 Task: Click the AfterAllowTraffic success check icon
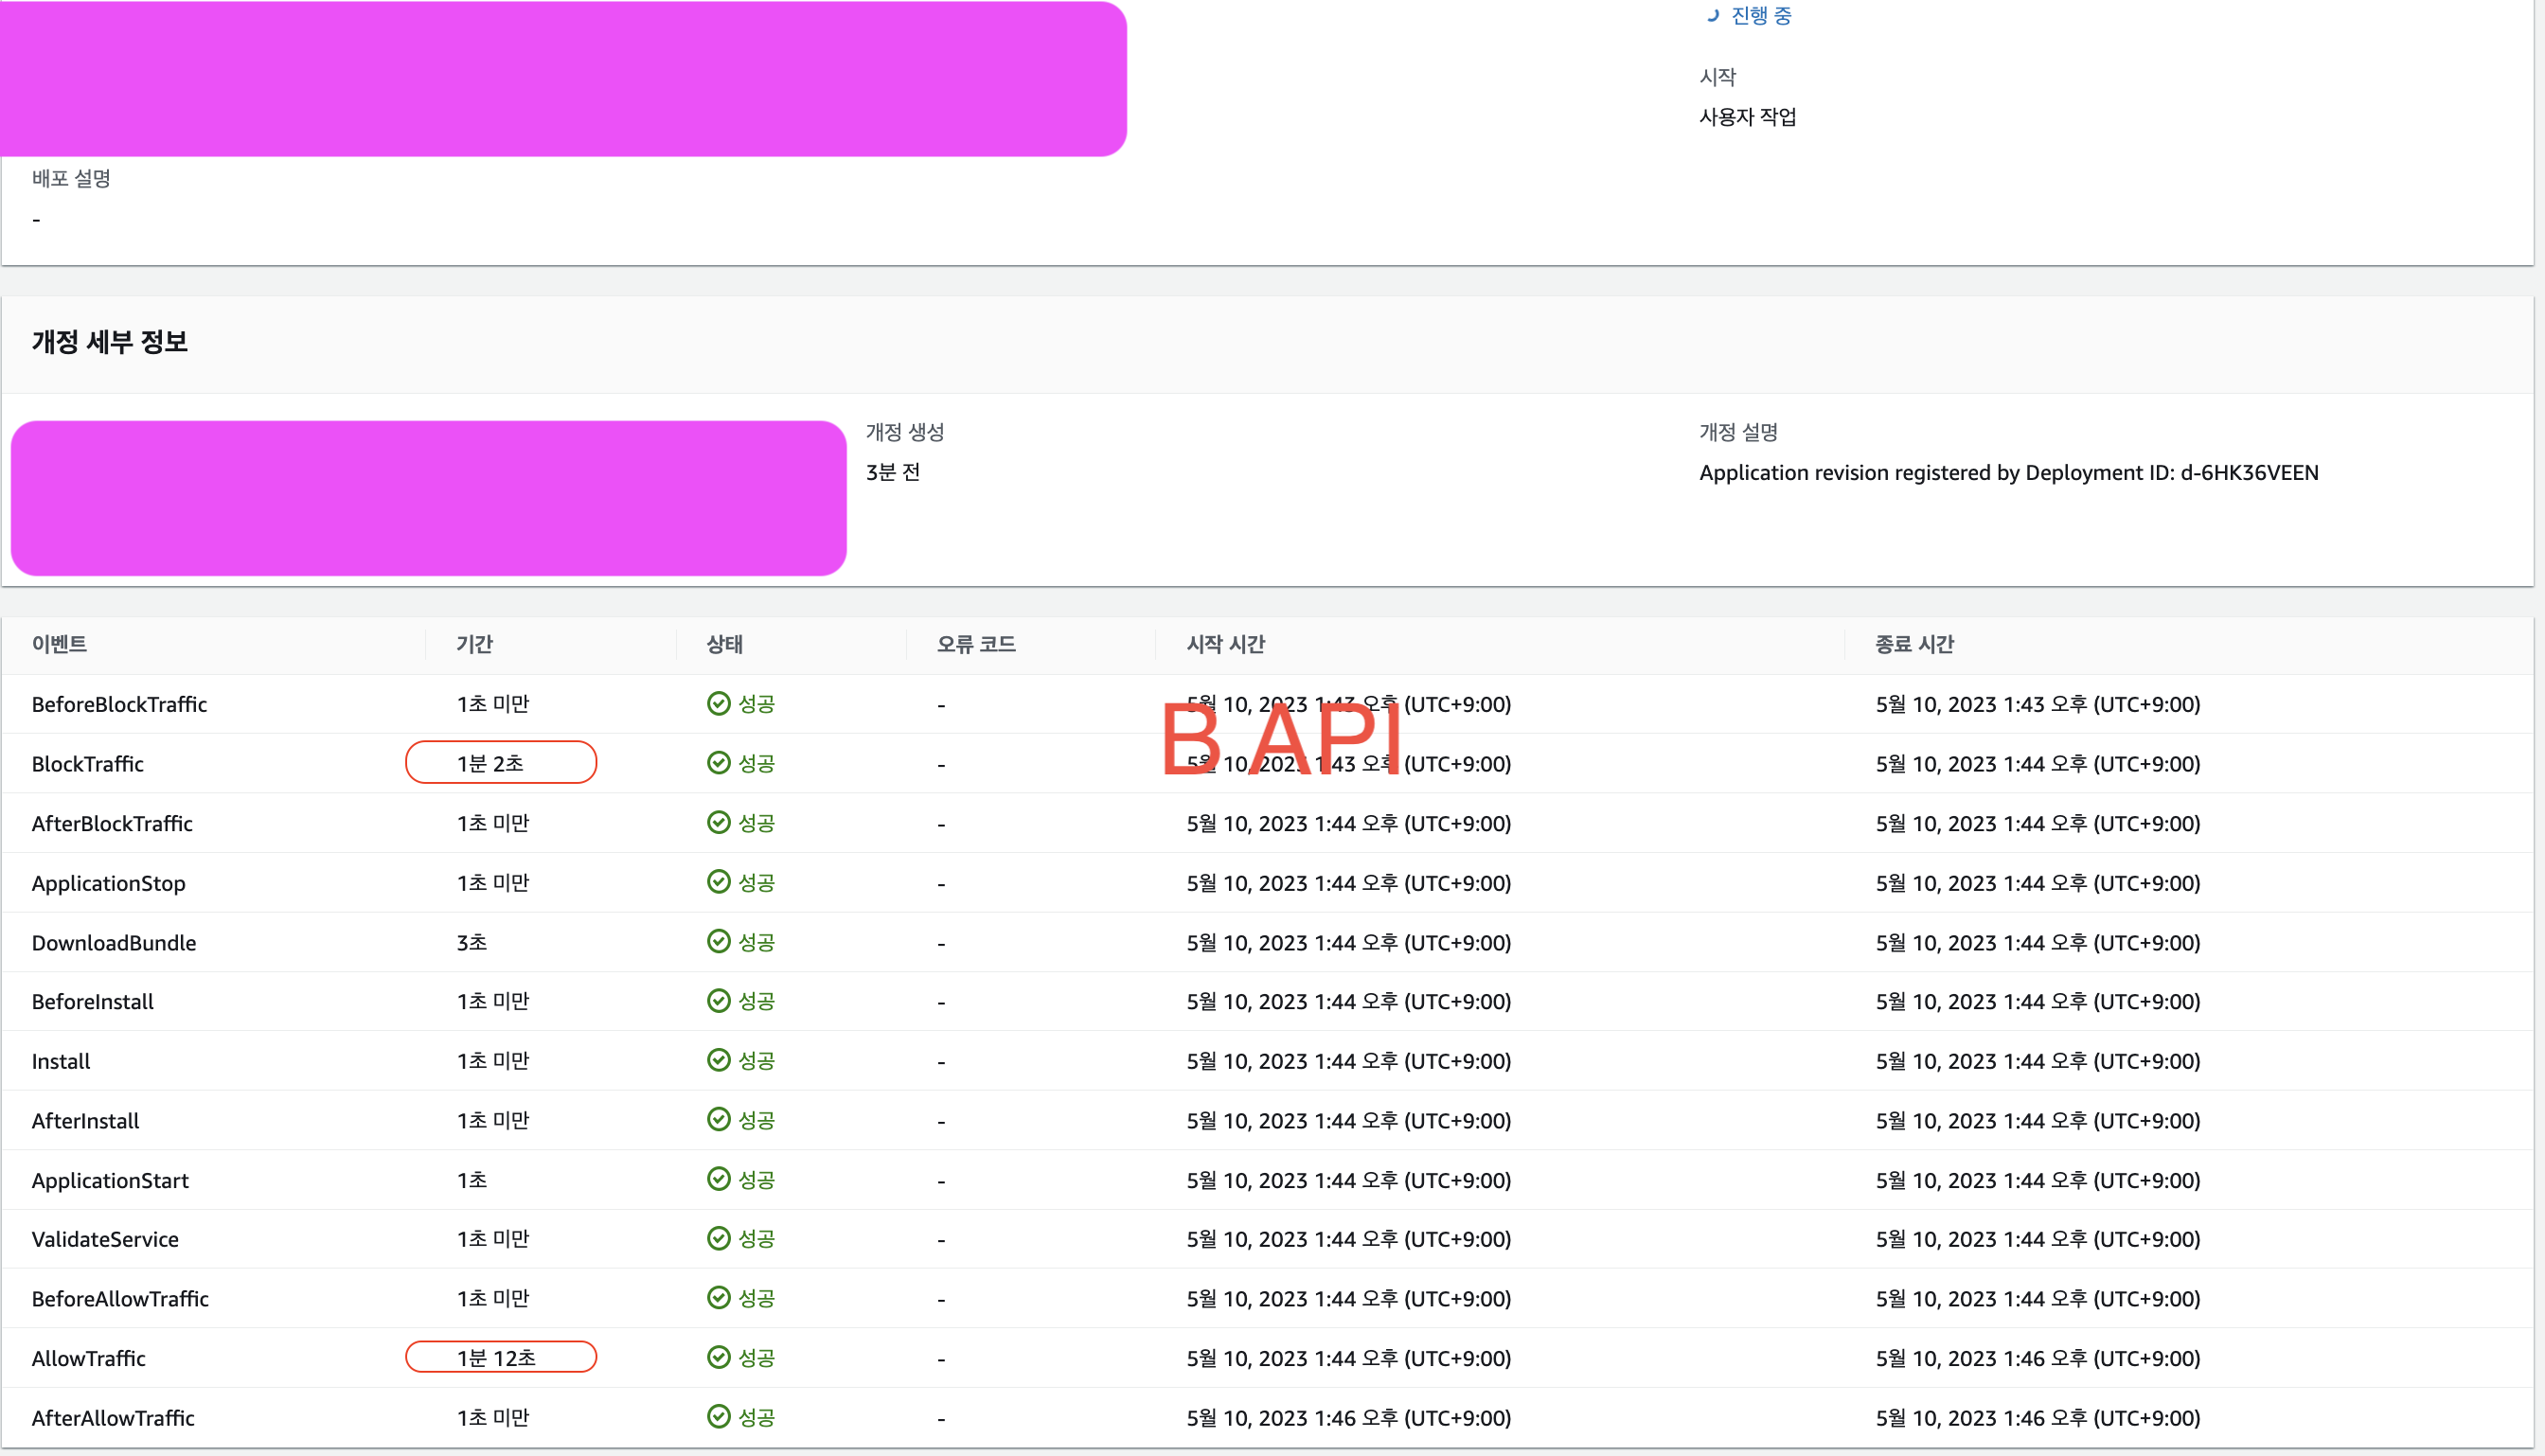coord(718,1417)
